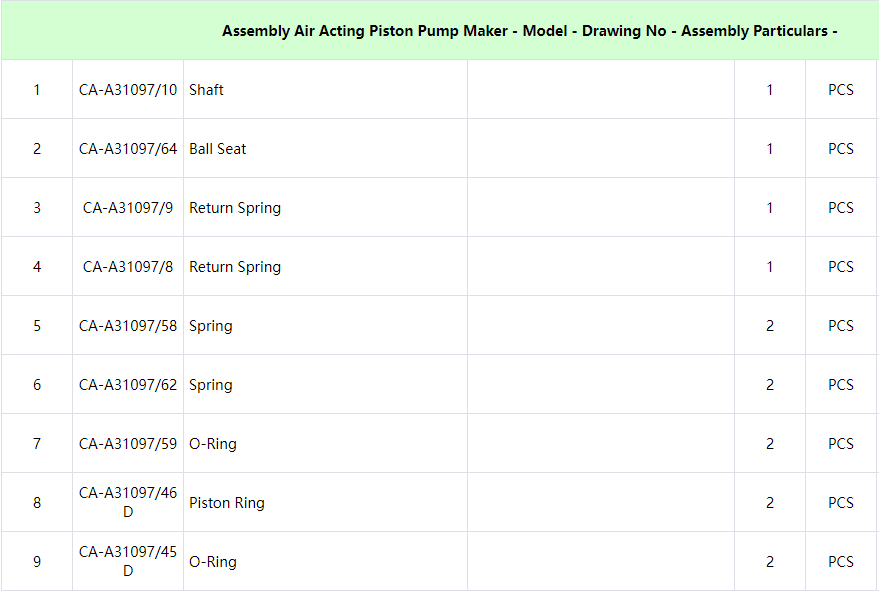This screenshot has height=599, width=879.
Task: Click part number CA-A31097/59
Action: point(128,444)
